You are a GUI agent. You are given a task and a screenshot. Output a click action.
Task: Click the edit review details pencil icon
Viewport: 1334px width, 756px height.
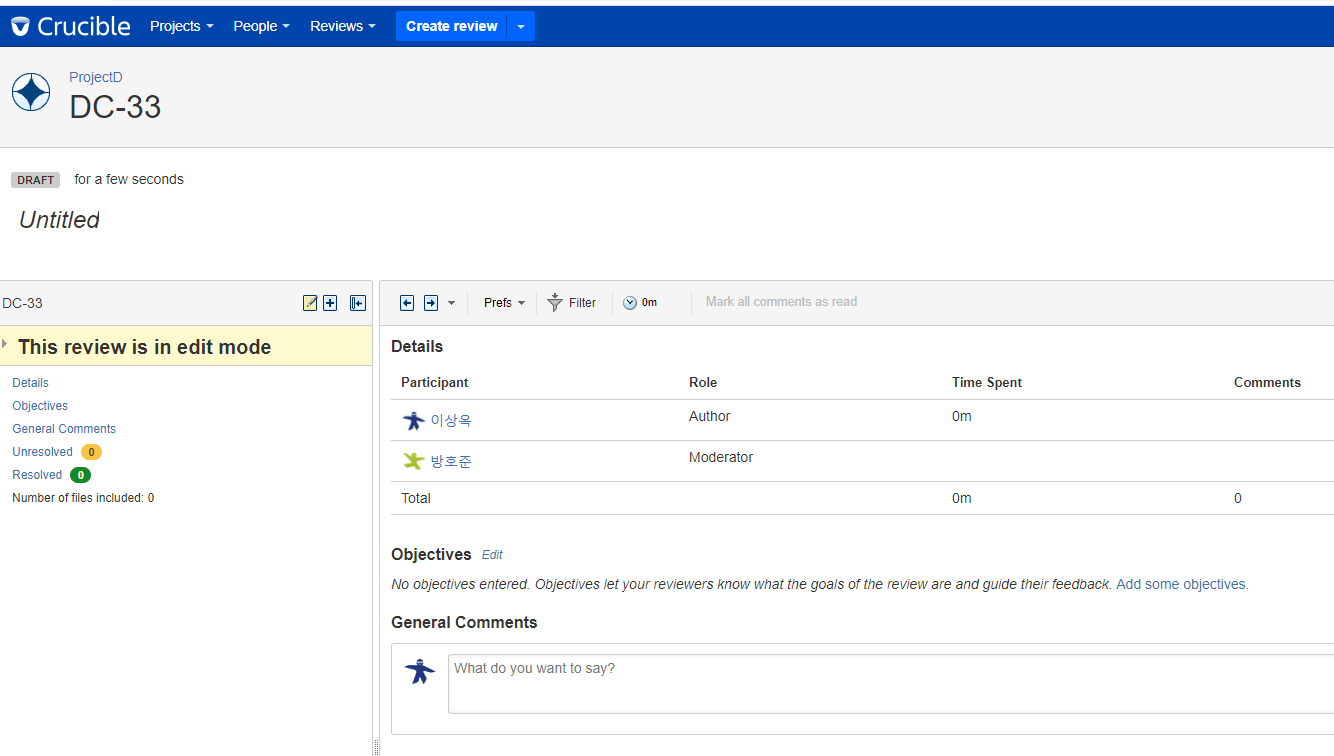310,303
